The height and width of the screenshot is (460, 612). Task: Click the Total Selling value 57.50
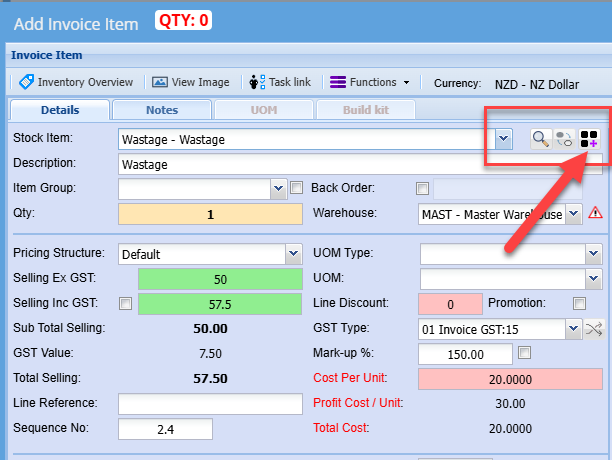[x=210, y=378]
